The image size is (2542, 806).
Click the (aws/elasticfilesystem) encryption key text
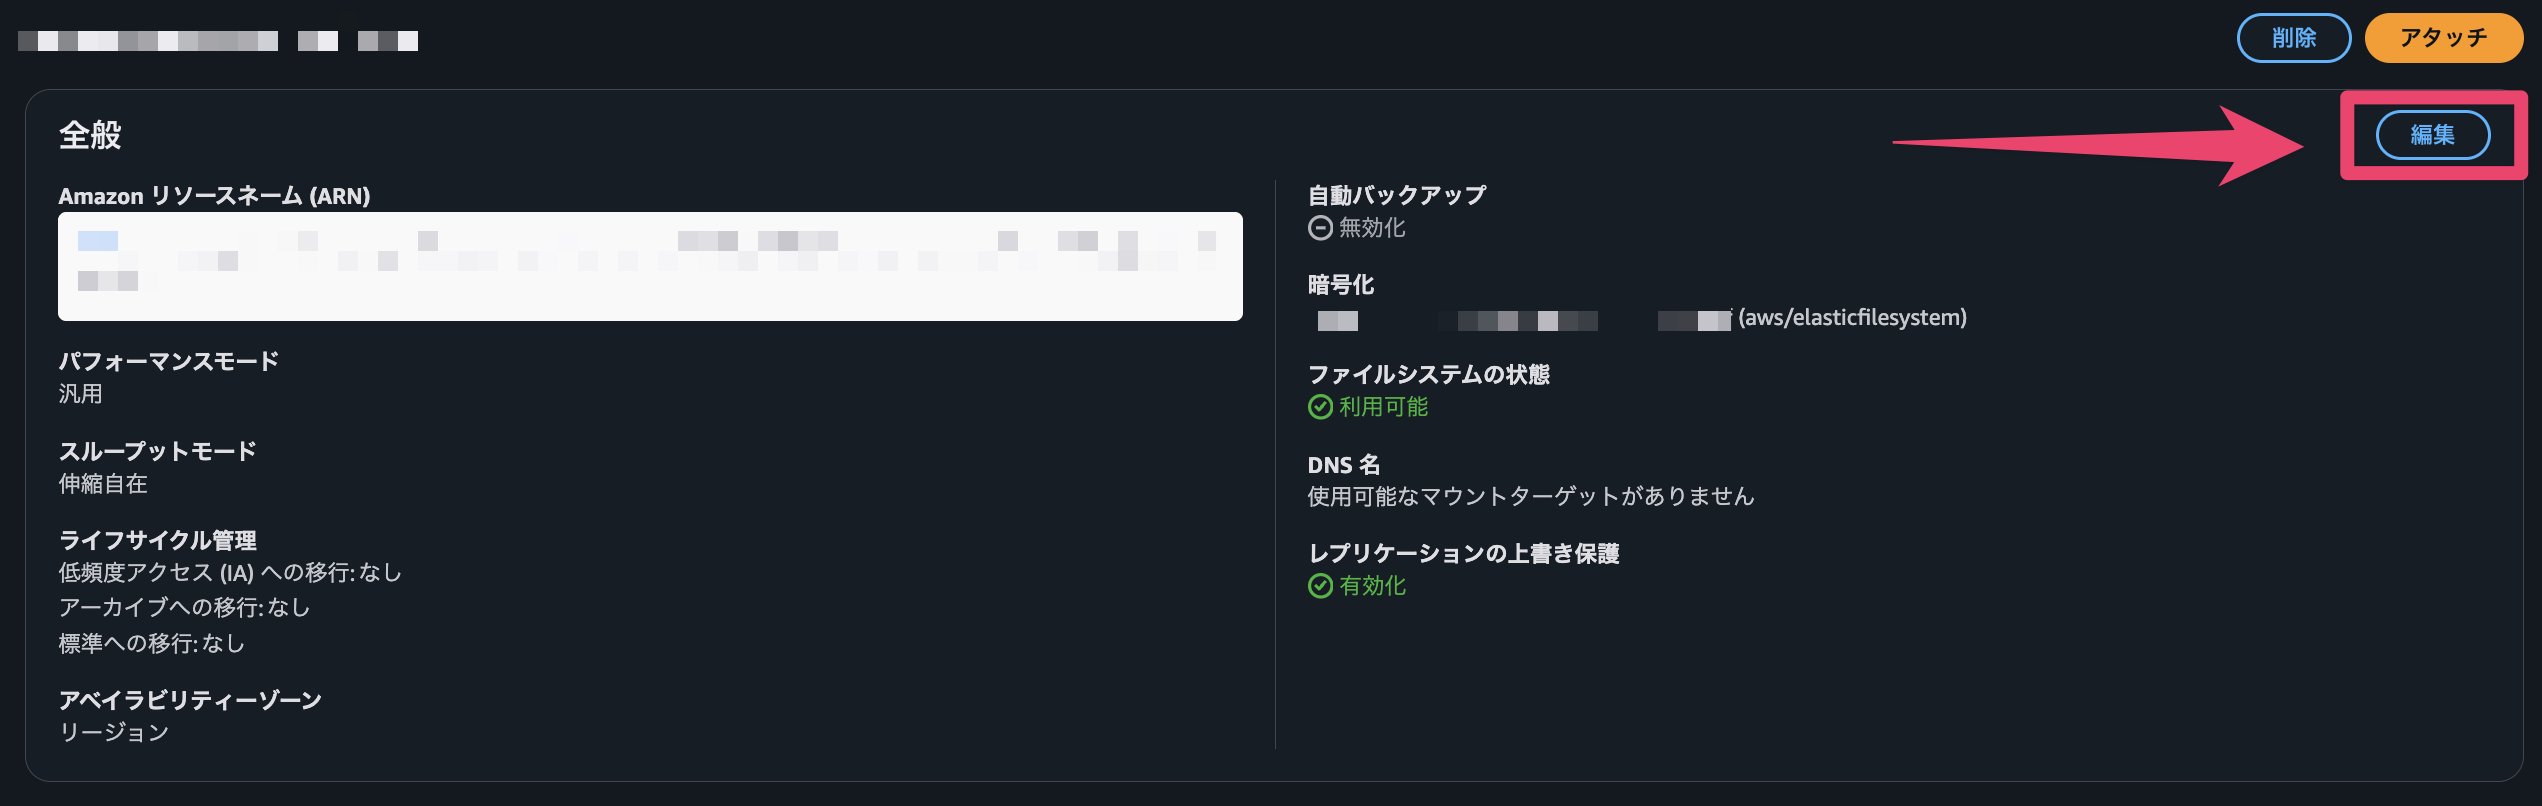pos(1852,318)
